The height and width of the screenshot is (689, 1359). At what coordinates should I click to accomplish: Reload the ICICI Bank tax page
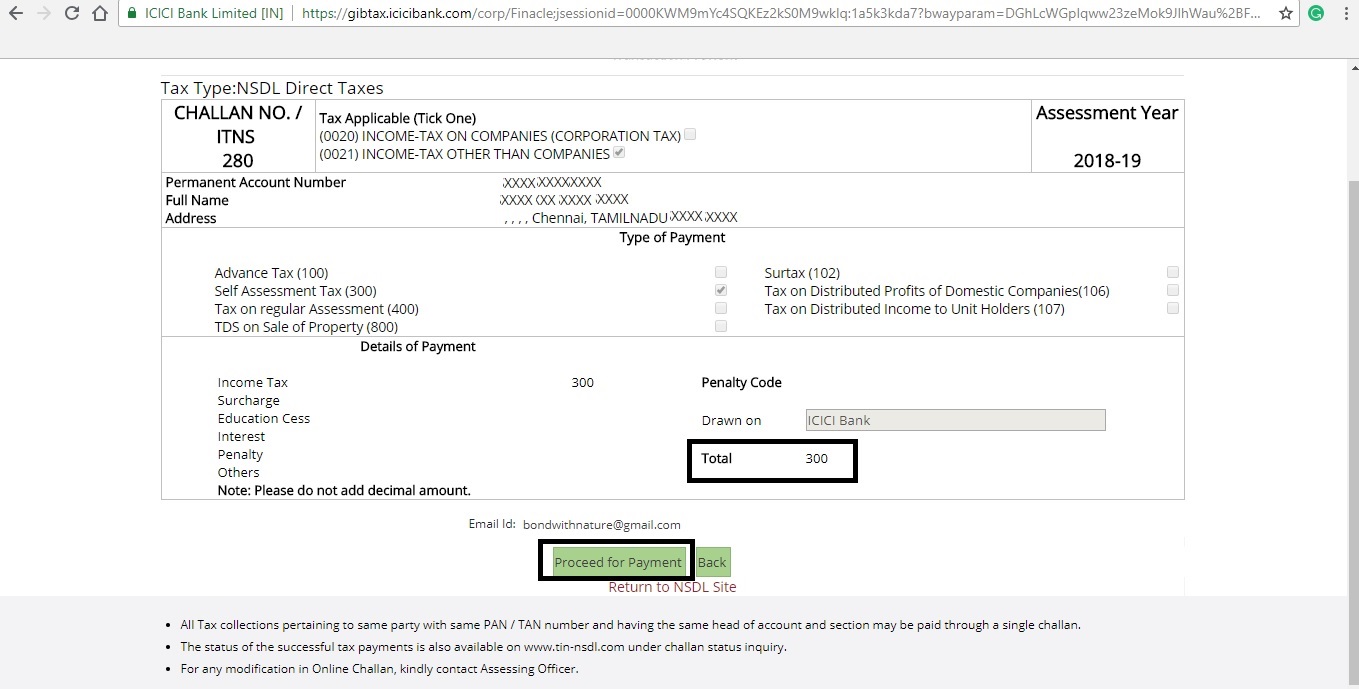pos(70,13)
